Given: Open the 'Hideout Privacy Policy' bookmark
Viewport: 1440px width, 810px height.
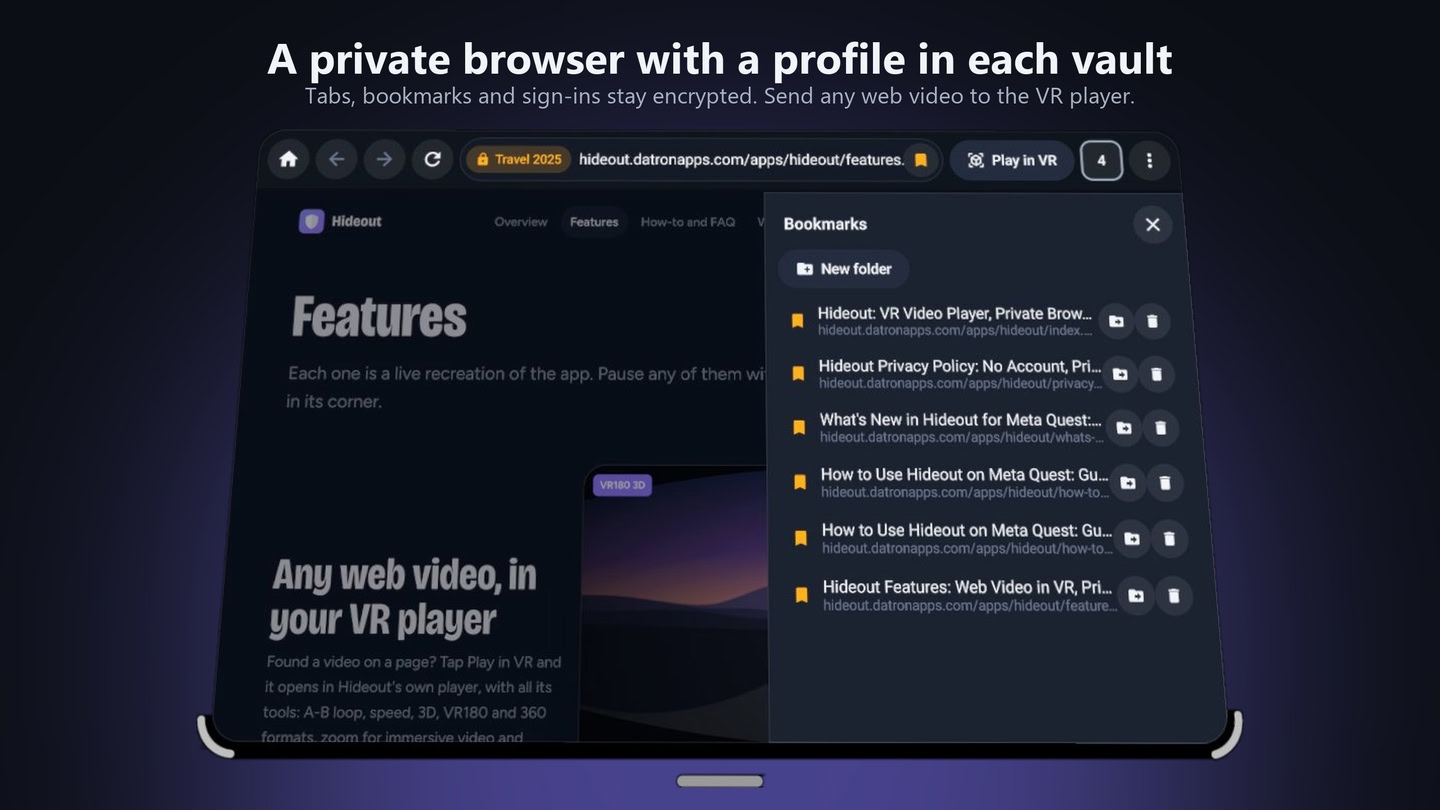Looking at the screenshot, I should [x=945, y=374].
